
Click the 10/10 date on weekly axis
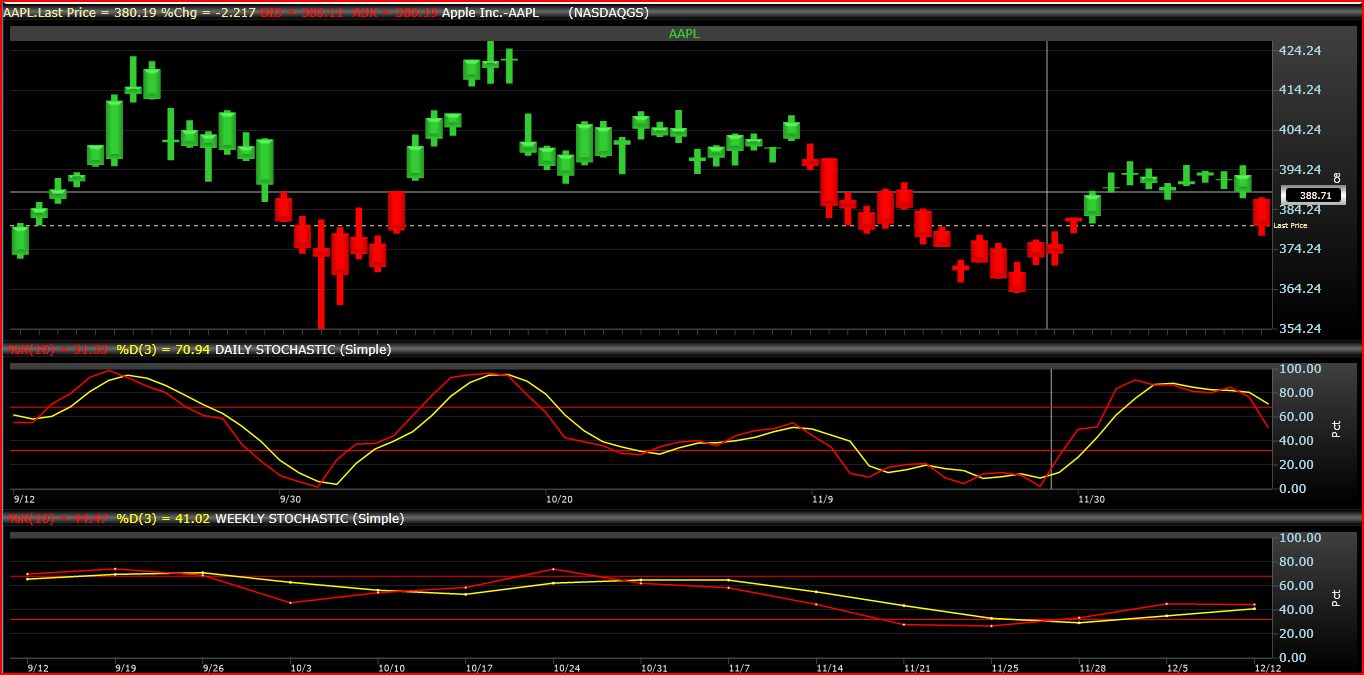(391, 668)
